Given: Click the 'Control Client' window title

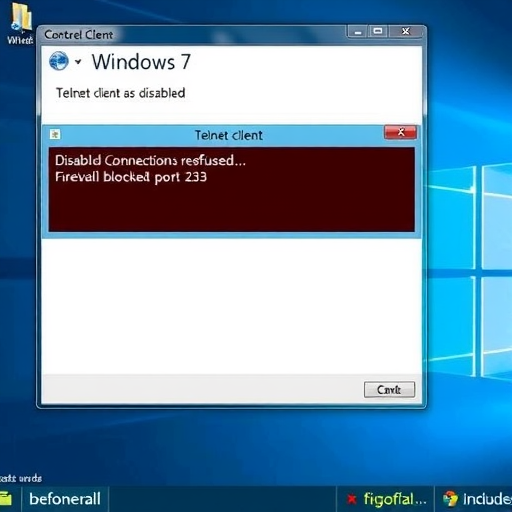Looking at the screenshot, I should [x=79, y=35].
